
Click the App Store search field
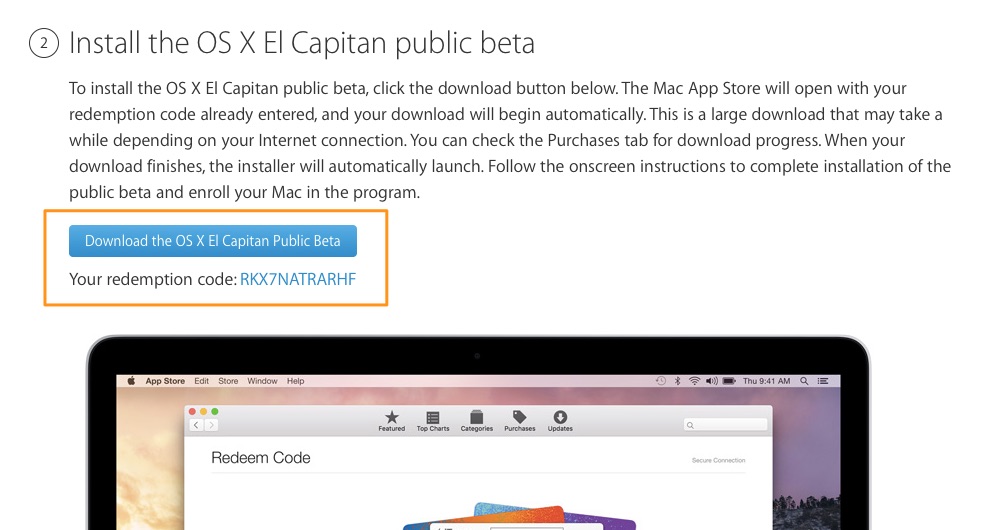[726, 425]
